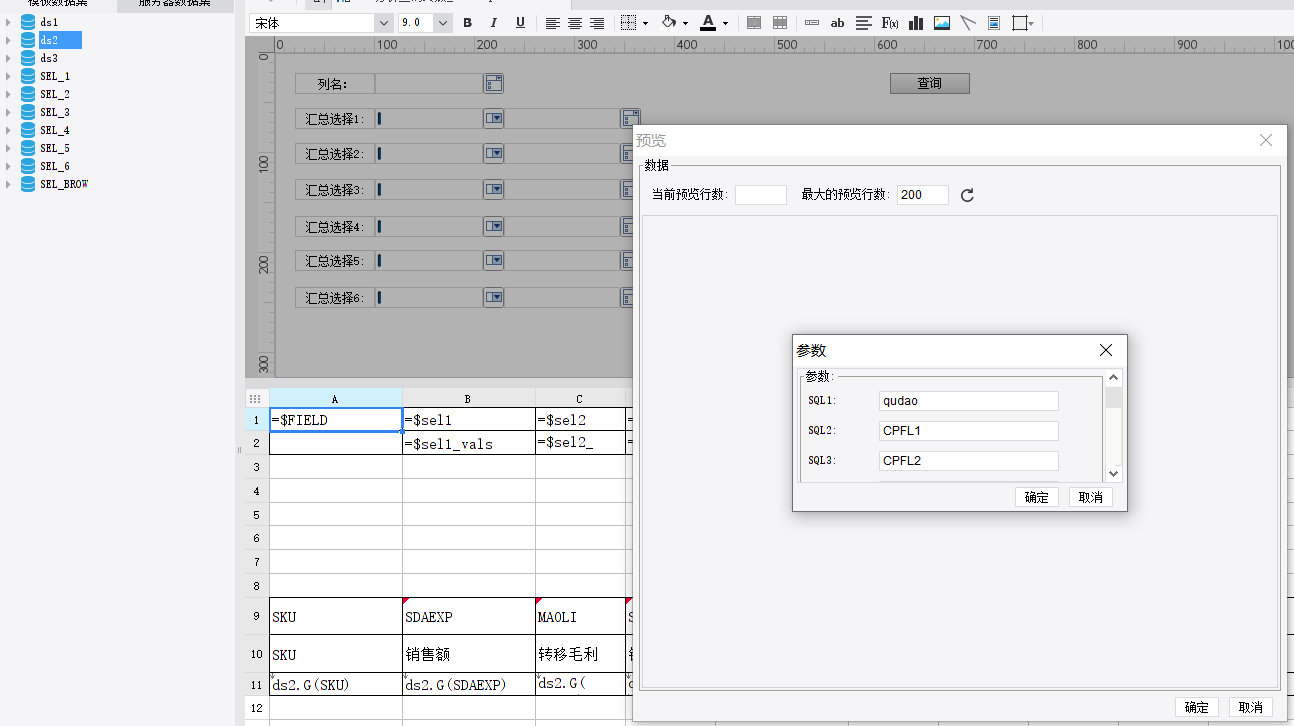Click SQL2 parameter field CPFL1

point(968,431)
